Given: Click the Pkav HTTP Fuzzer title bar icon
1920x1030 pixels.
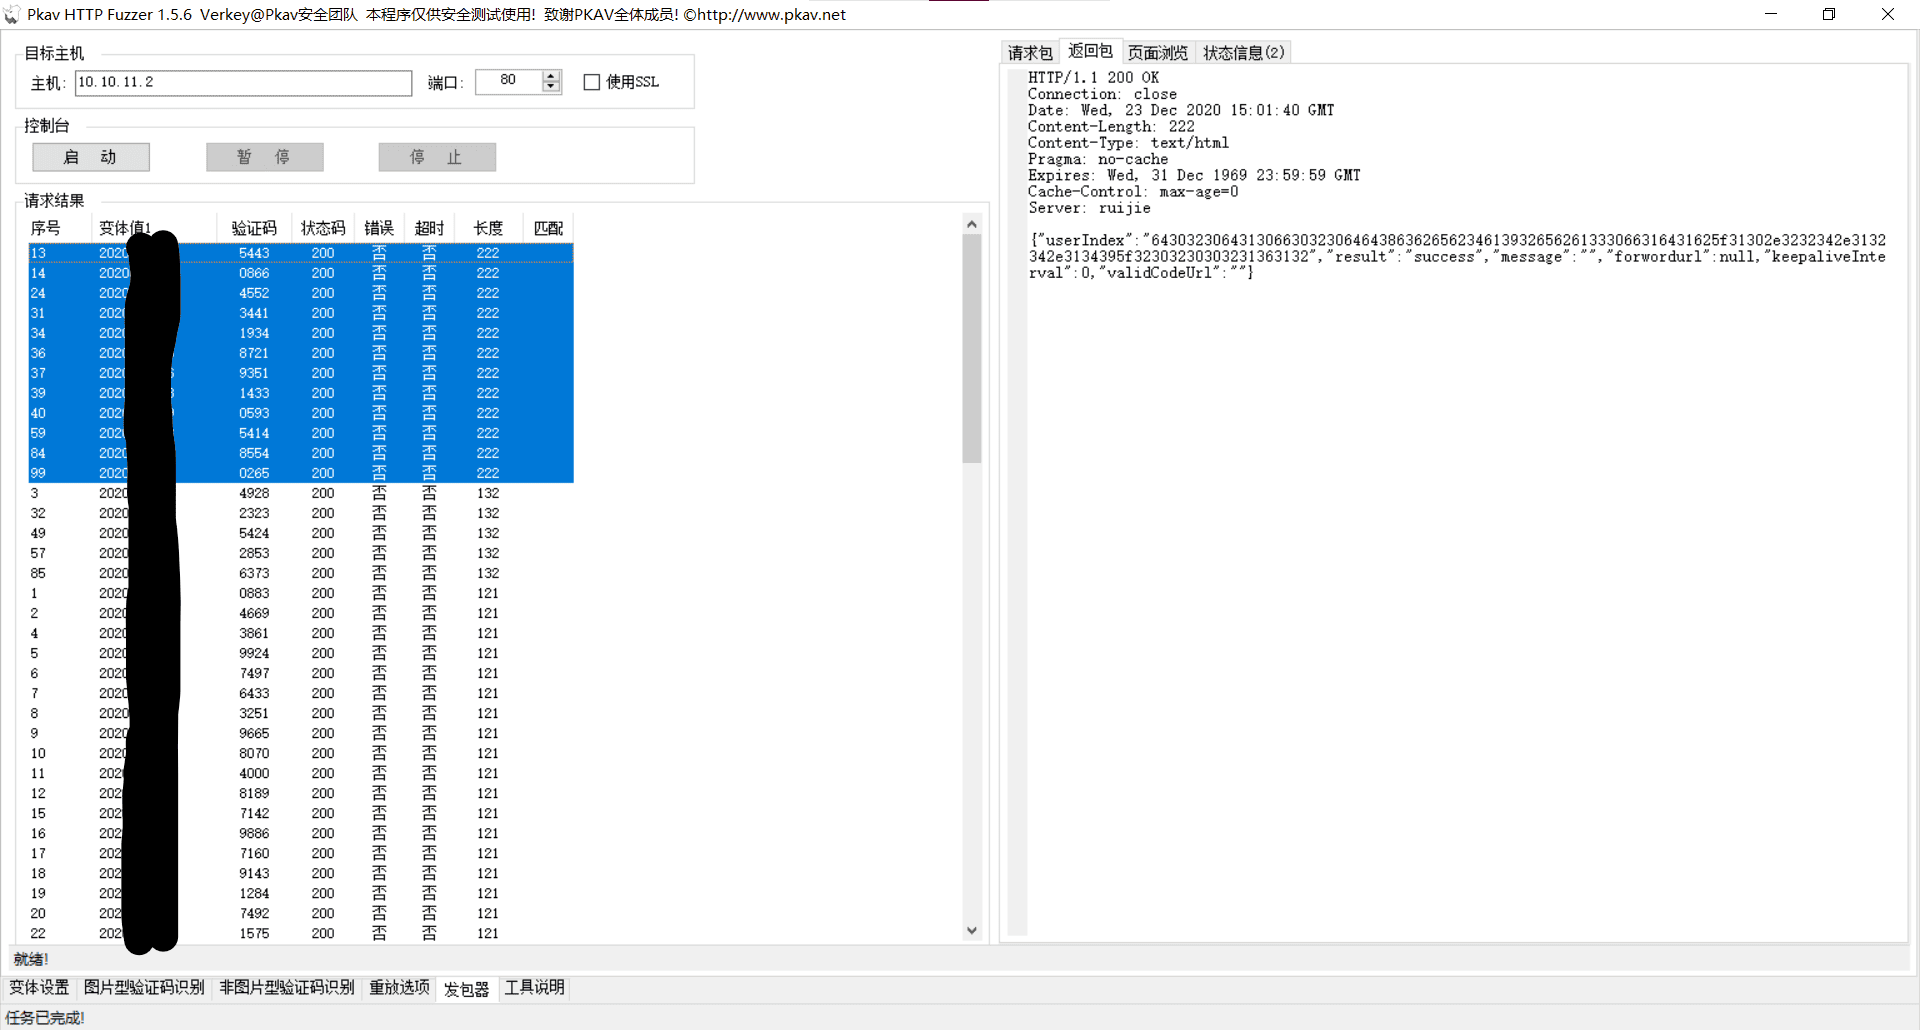Looking at the screenshot, I should point(11,14).
